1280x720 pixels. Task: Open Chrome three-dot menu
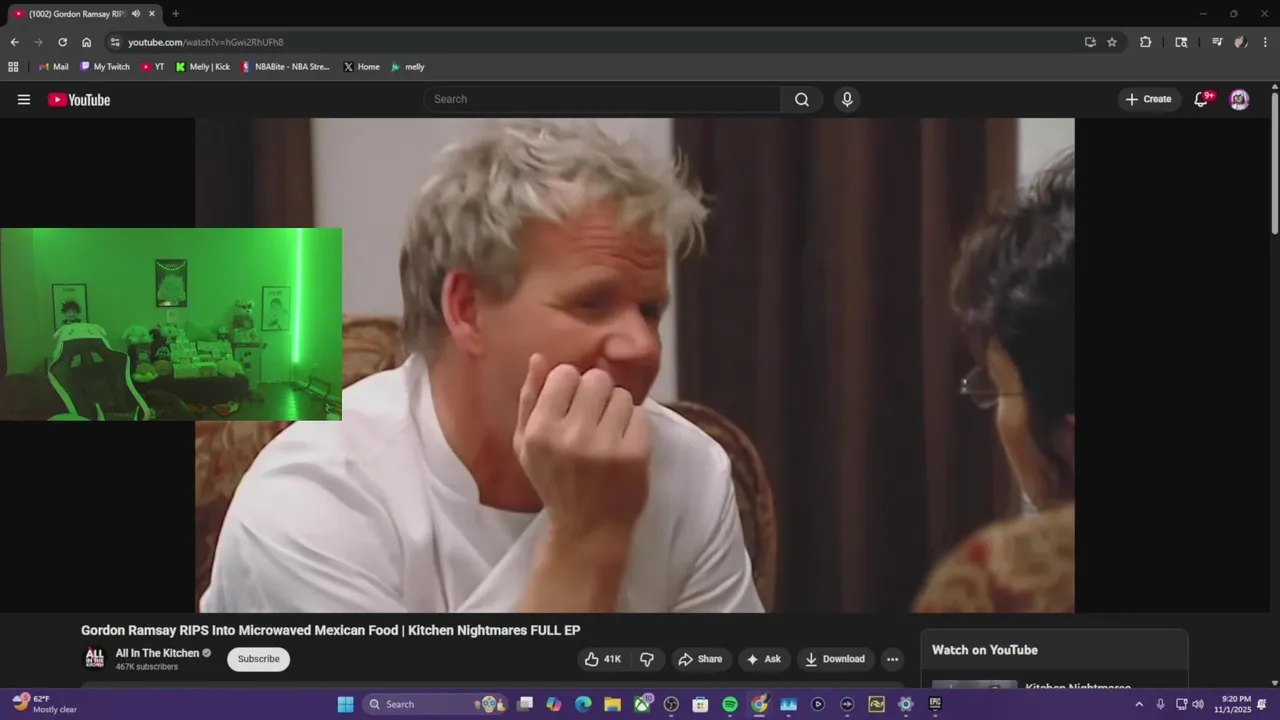[1265, 42]
